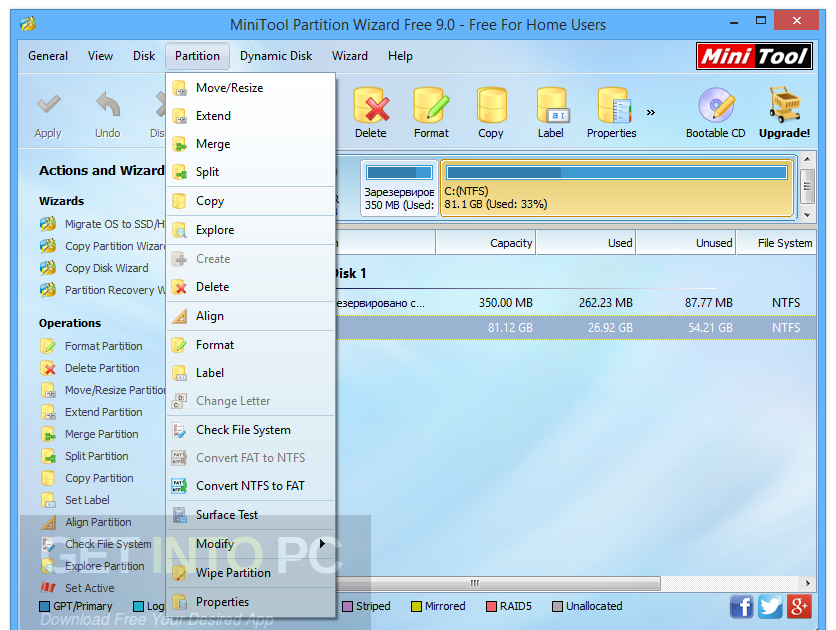Open the Wizard menu
This screenshot has width=836, height=630.
(x=350, y=56)
